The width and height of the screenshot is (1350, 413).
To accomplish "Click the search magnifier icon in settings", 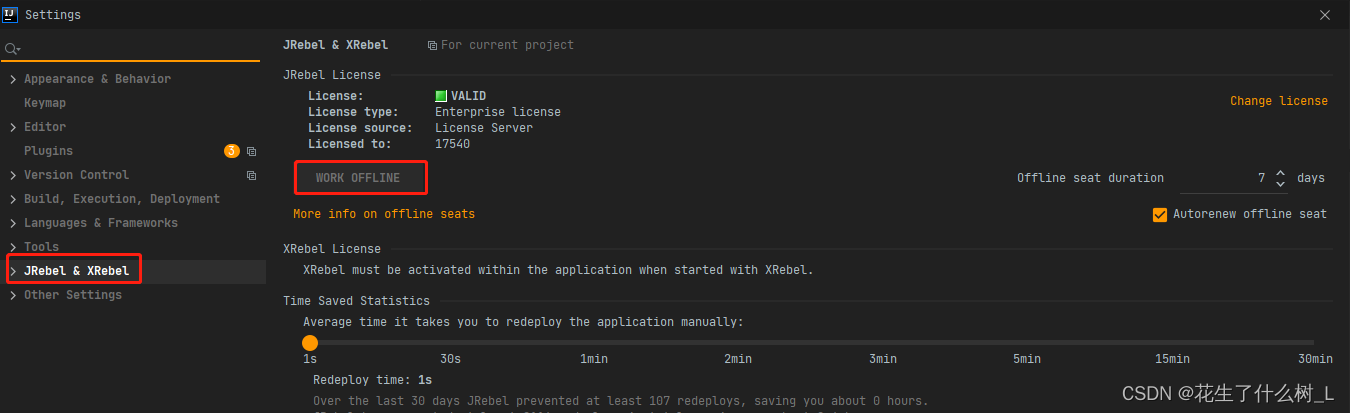I will (11, 49).
